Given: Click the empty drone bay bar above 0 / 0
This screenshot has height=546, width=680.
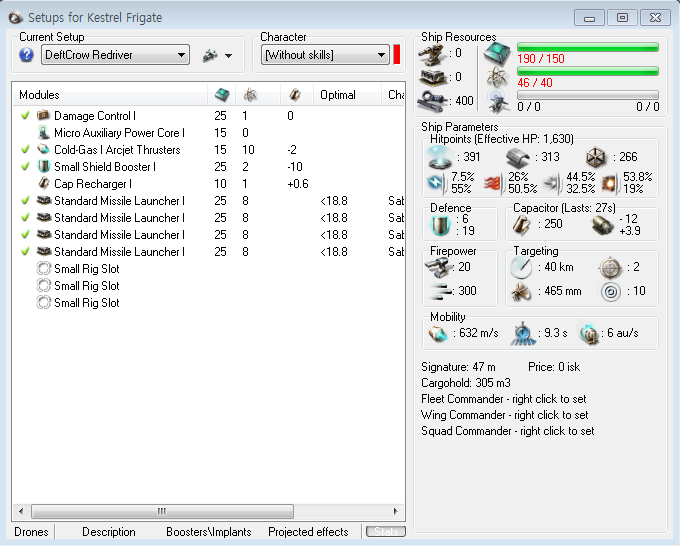Looking at the screenshot, I should pyautogui.click(x=588, y=95).
